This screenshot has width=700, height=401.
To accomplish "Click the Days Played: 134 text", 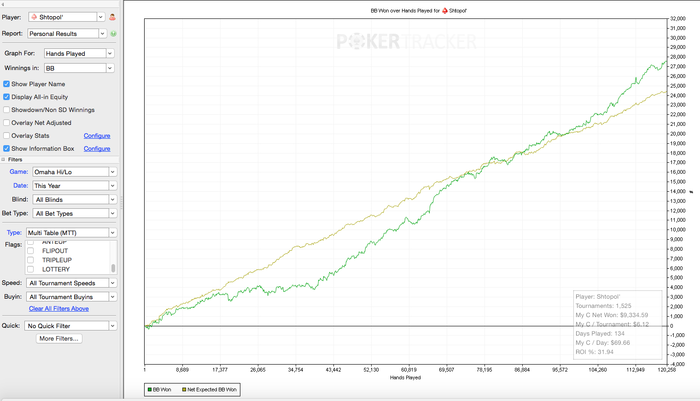I will coord(600,334).
